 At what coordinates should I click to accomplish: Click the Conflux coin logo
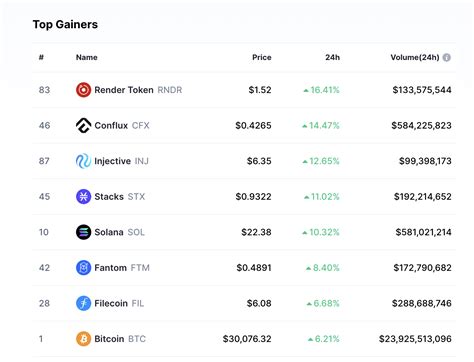(x=83, y=126)
